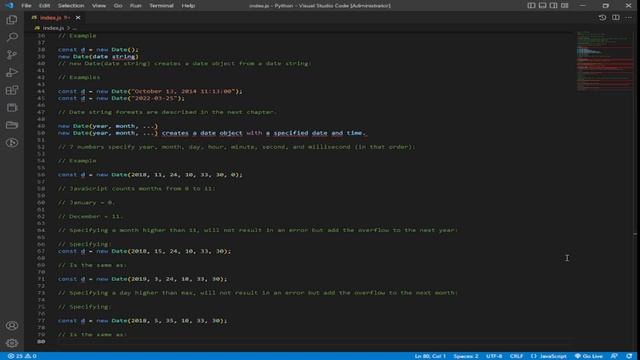Toggle secondary side bar layout icon

pos(553,5)
